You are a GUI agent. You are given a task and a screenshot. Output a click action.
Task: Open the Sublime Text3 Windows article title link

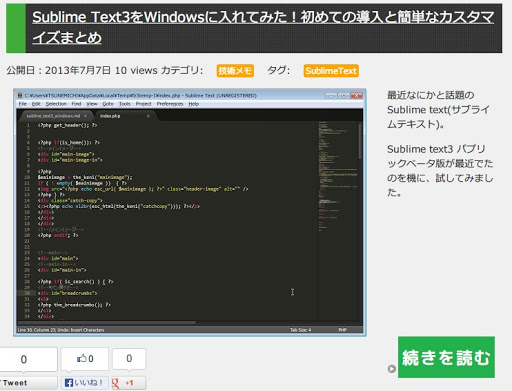(x=263, y=27)
